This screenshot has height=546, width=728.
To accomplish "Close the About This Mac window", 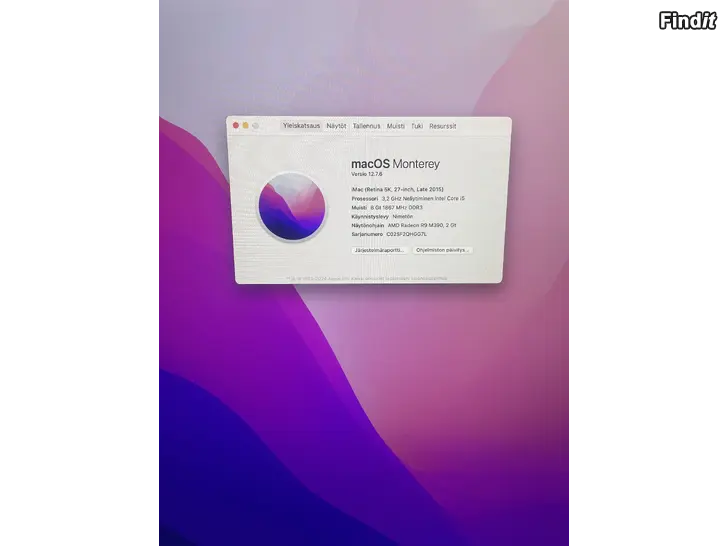I will 236,126.
